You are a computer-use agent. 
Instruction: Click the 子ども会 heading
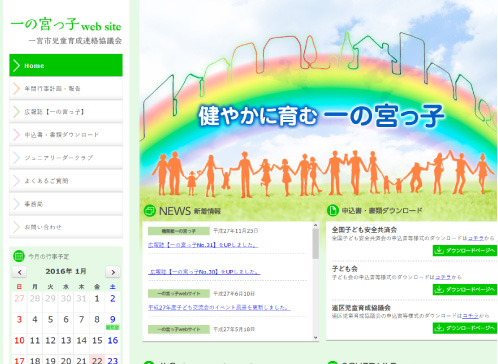click(345, 269)
